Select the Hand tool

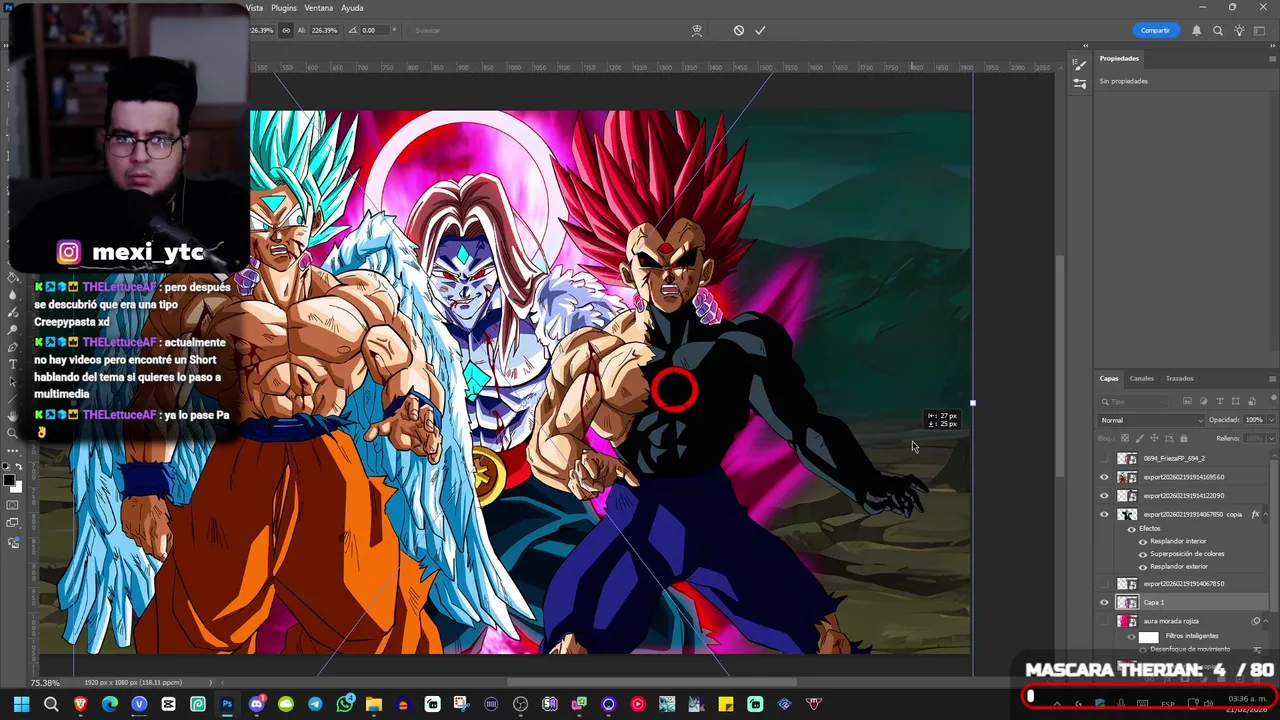(13, 416)
